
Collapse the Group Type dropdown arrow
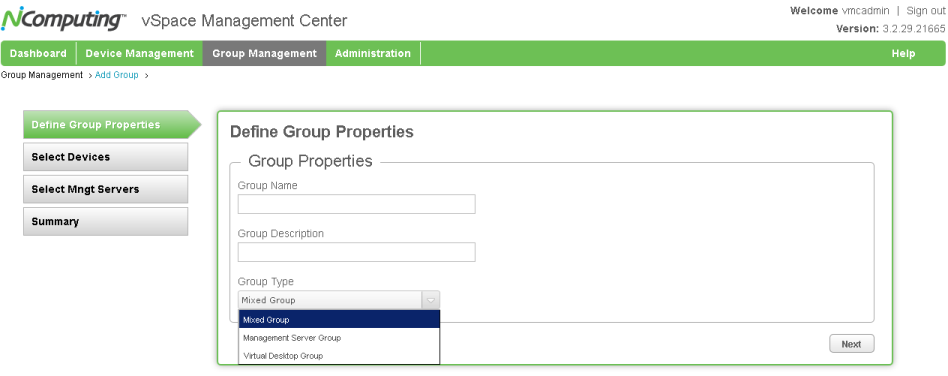pyautogui.click(x=430, y=300)
